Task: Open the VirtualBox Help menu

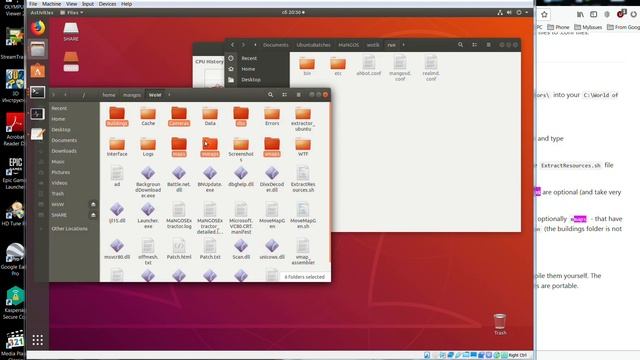Action: tap(127, 4)
